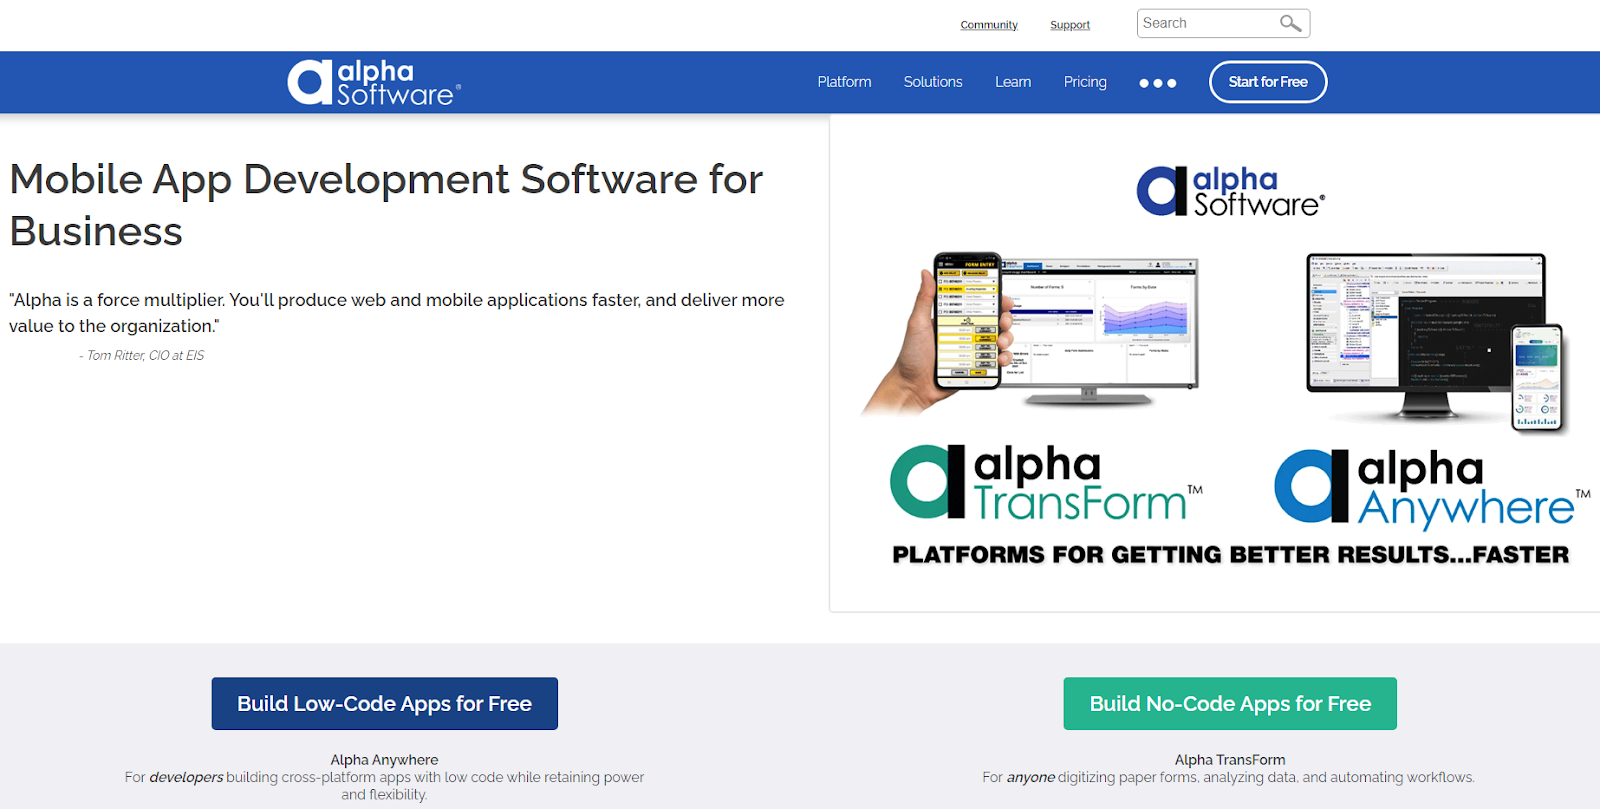Viewport: 1600px width, 809px height.
Task: Click the Alpha Anywhere caption text
Action: click(384, 760)
